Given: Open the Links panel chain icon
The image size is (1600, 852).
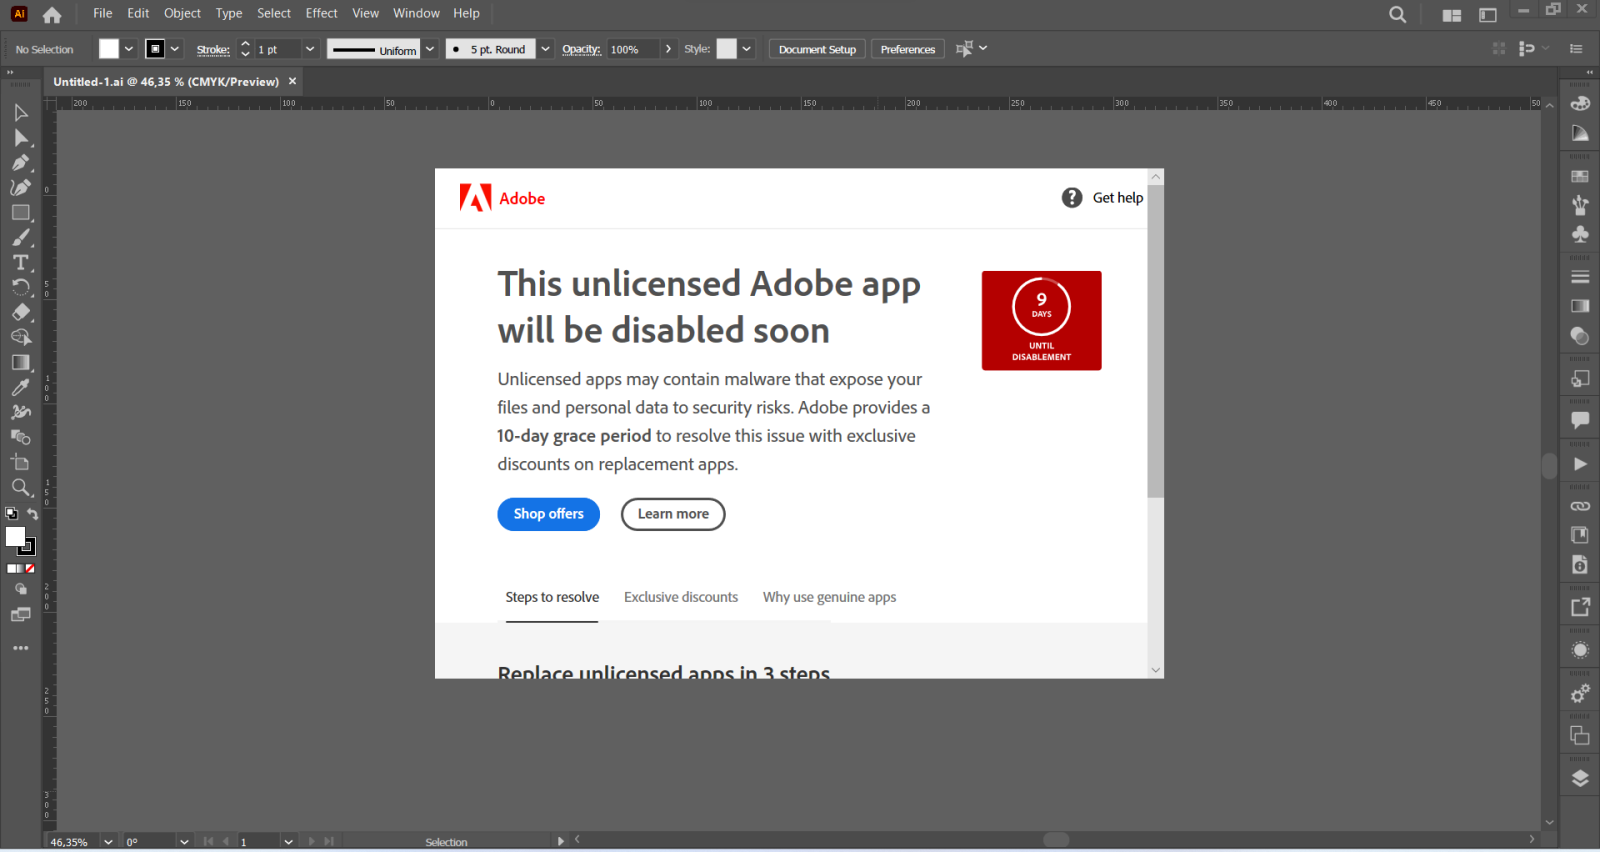Looking at the screenshot, I should click(x=1580, y=506).
